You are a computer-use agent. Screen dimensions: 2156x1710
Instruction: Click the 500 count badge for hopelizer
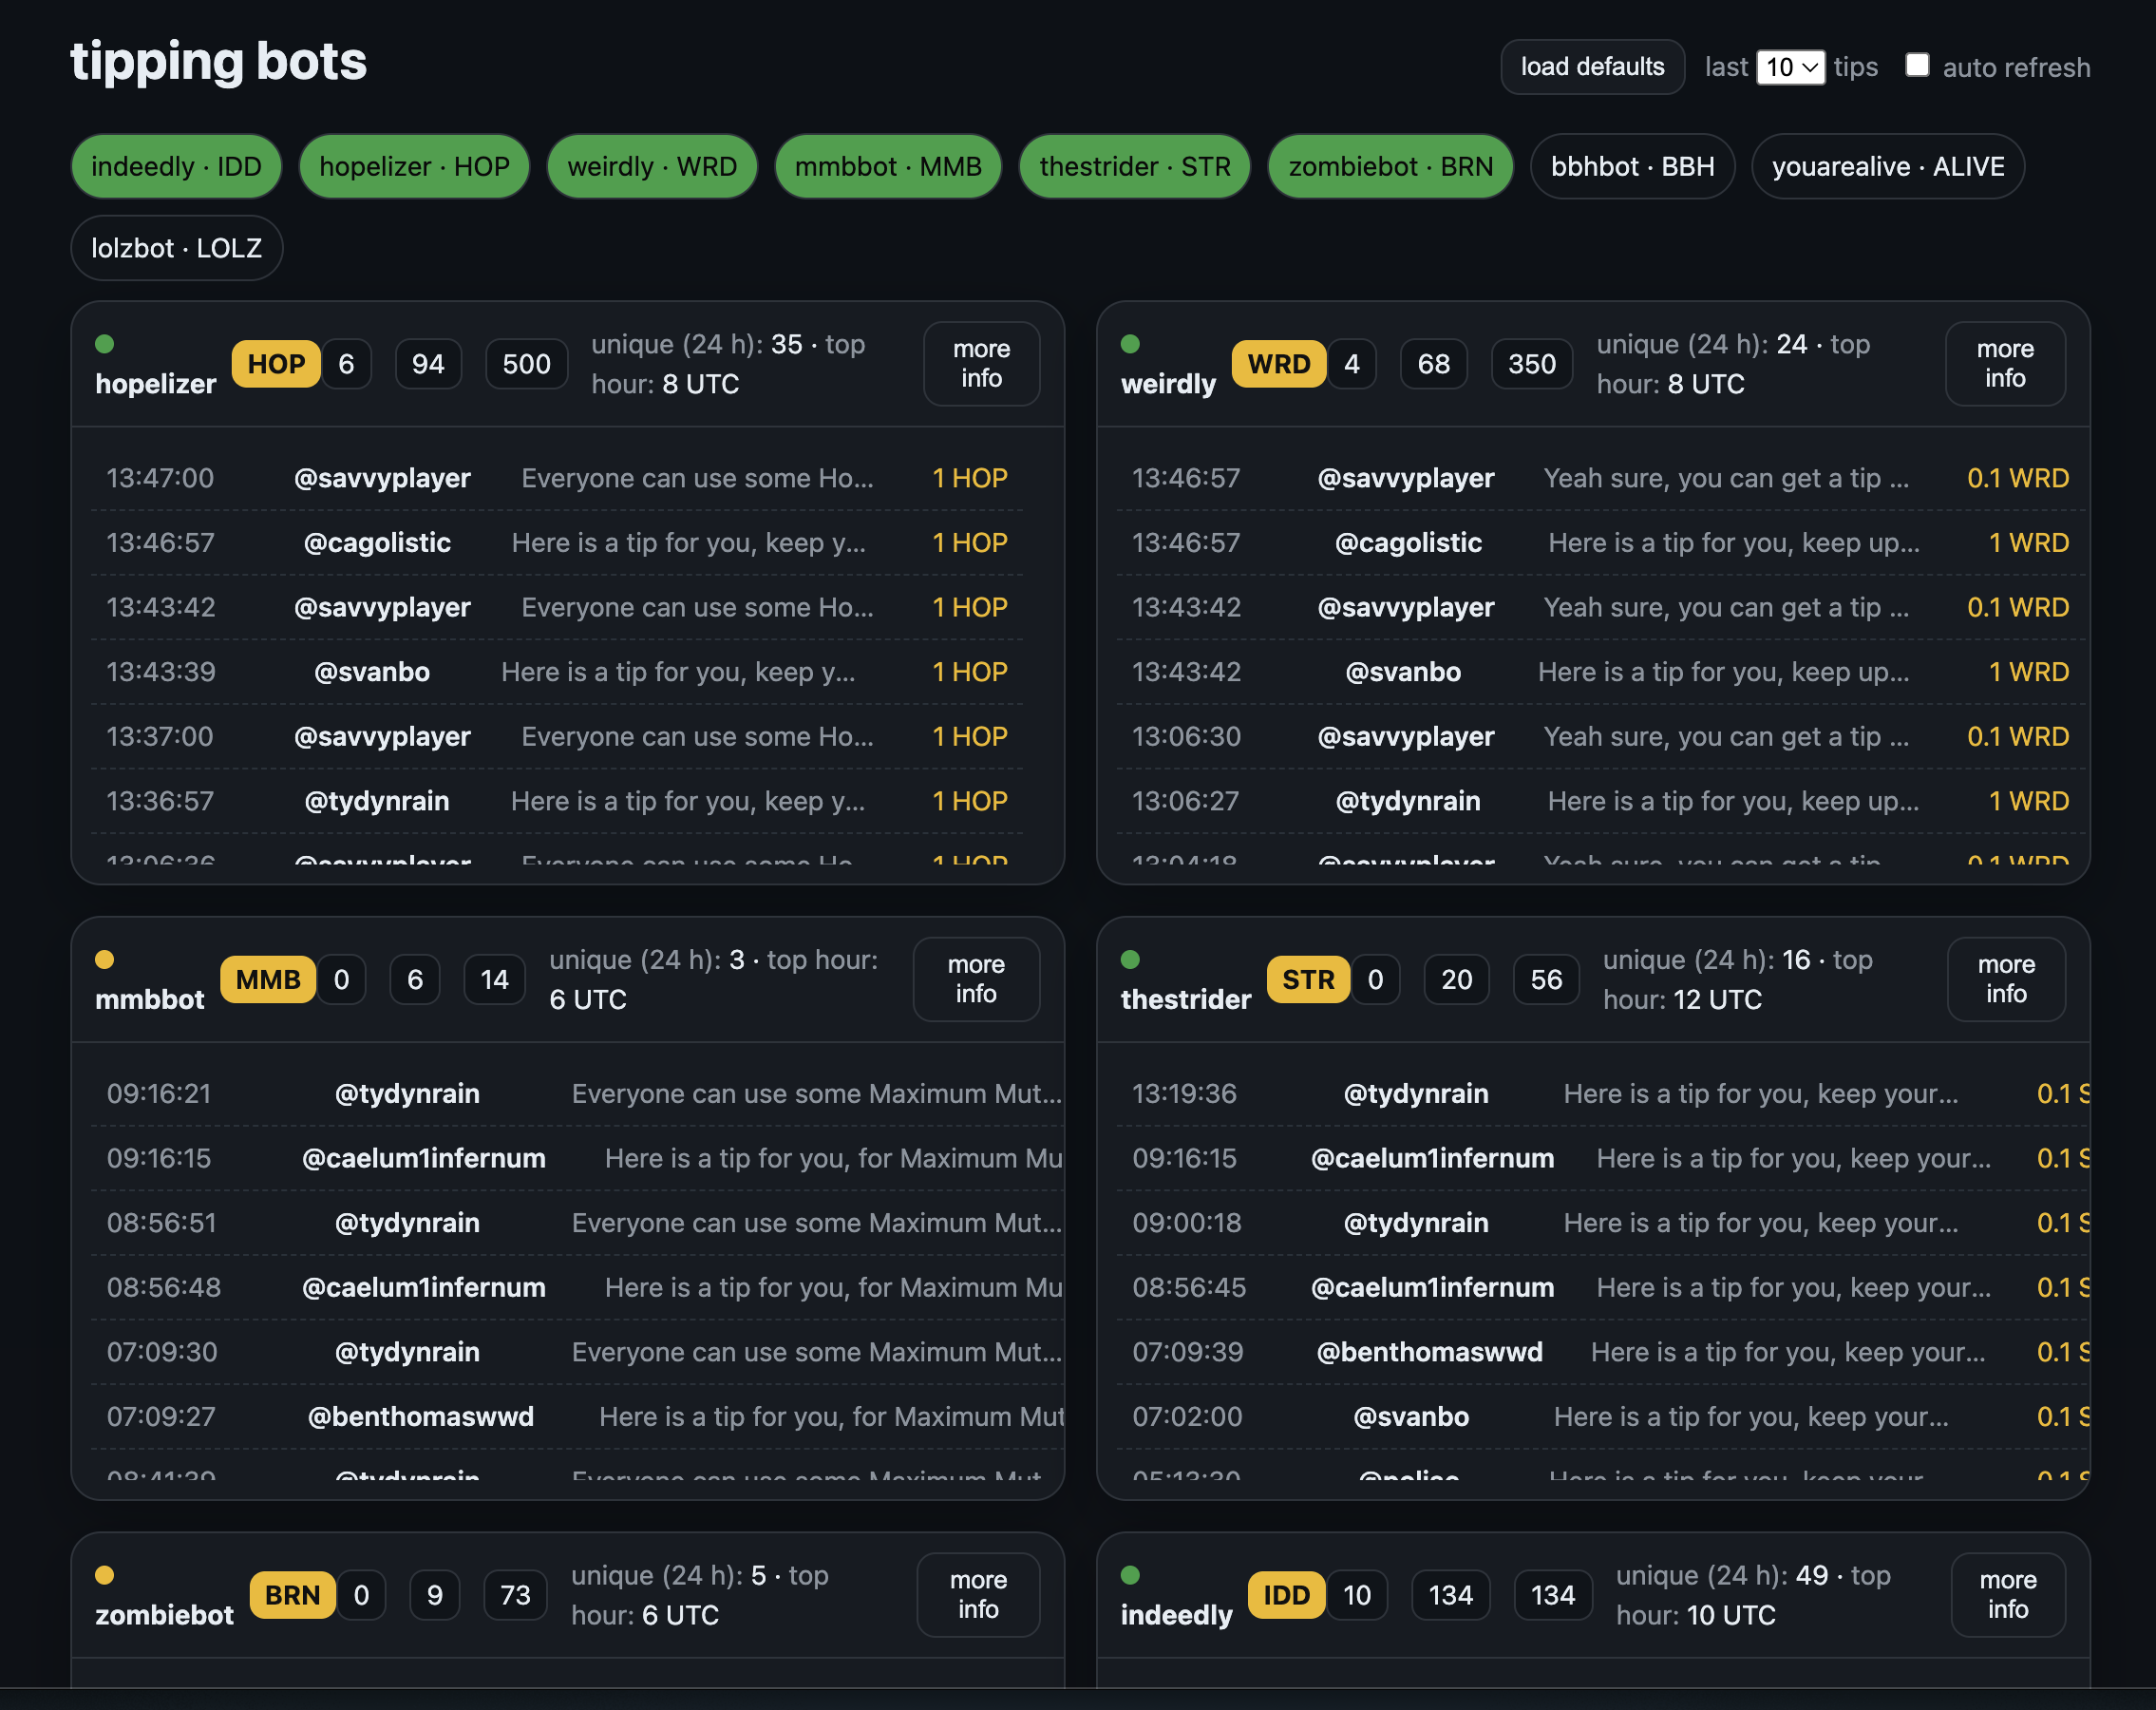point(526,364)
